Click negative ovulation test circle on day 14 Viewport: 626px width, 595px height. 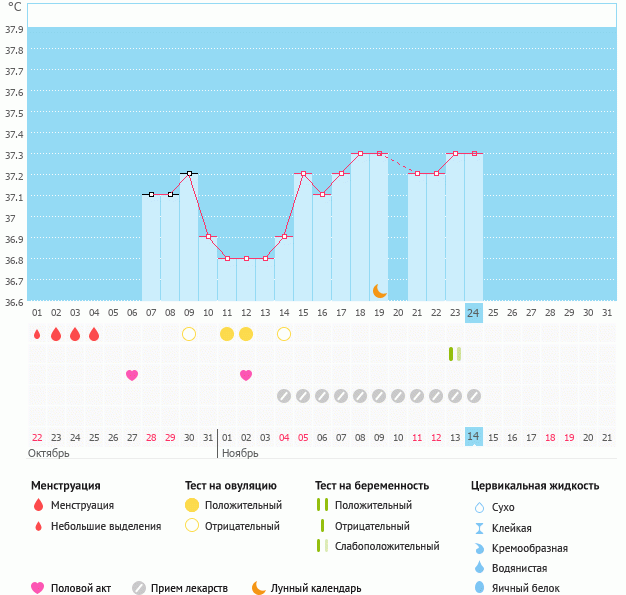pos(284,333)
